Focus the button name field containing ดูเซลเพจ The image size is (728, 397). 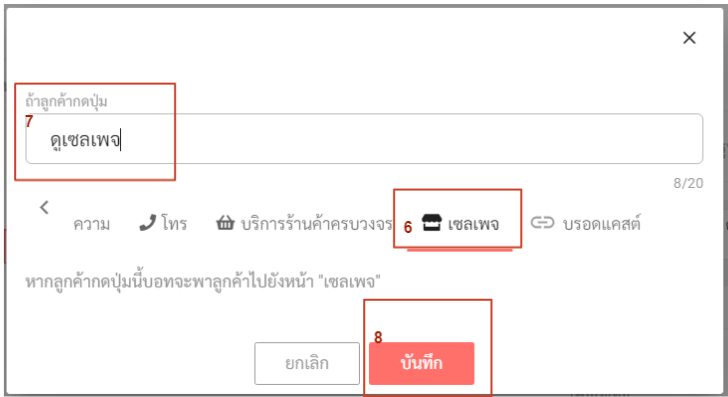(x=364, y=139)
